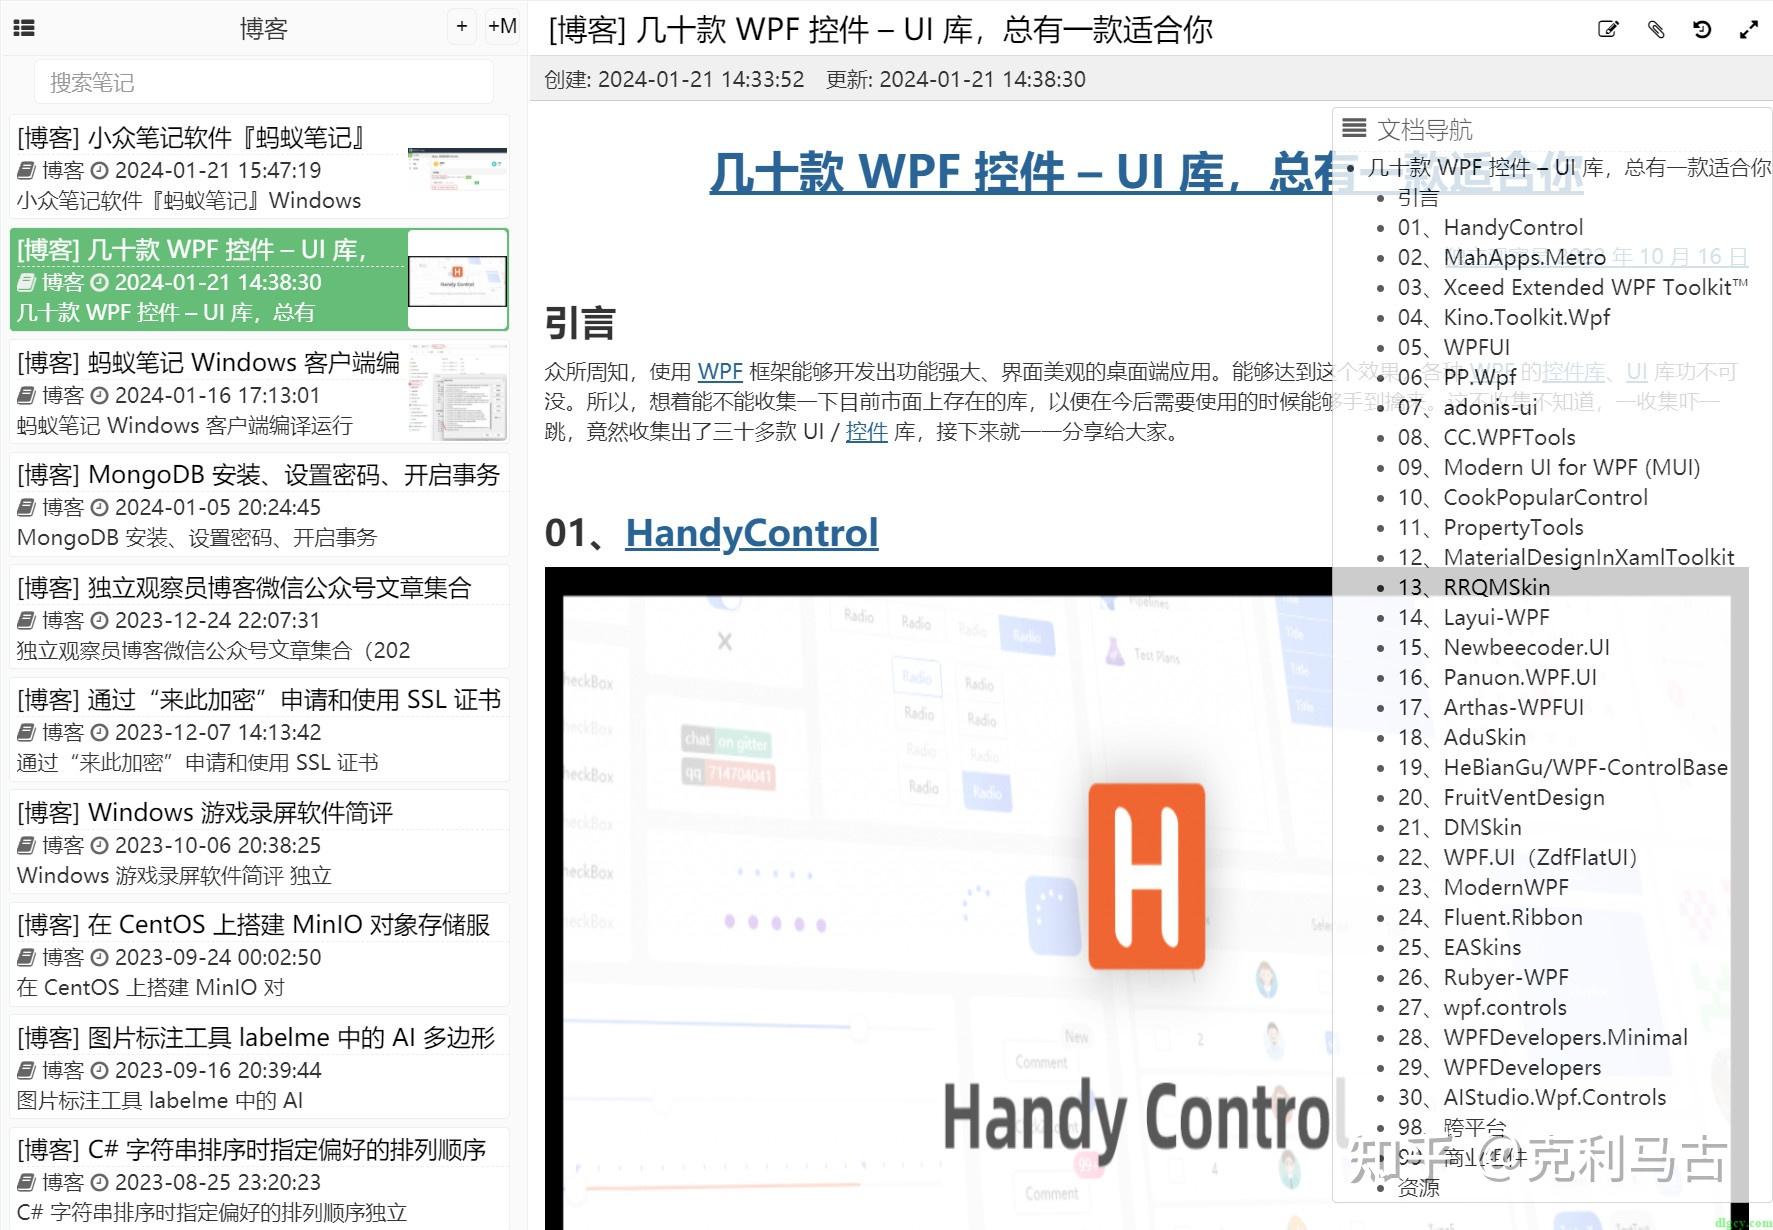Click thumbnail of Windows 客户端 note

click(x=457, y=392)
